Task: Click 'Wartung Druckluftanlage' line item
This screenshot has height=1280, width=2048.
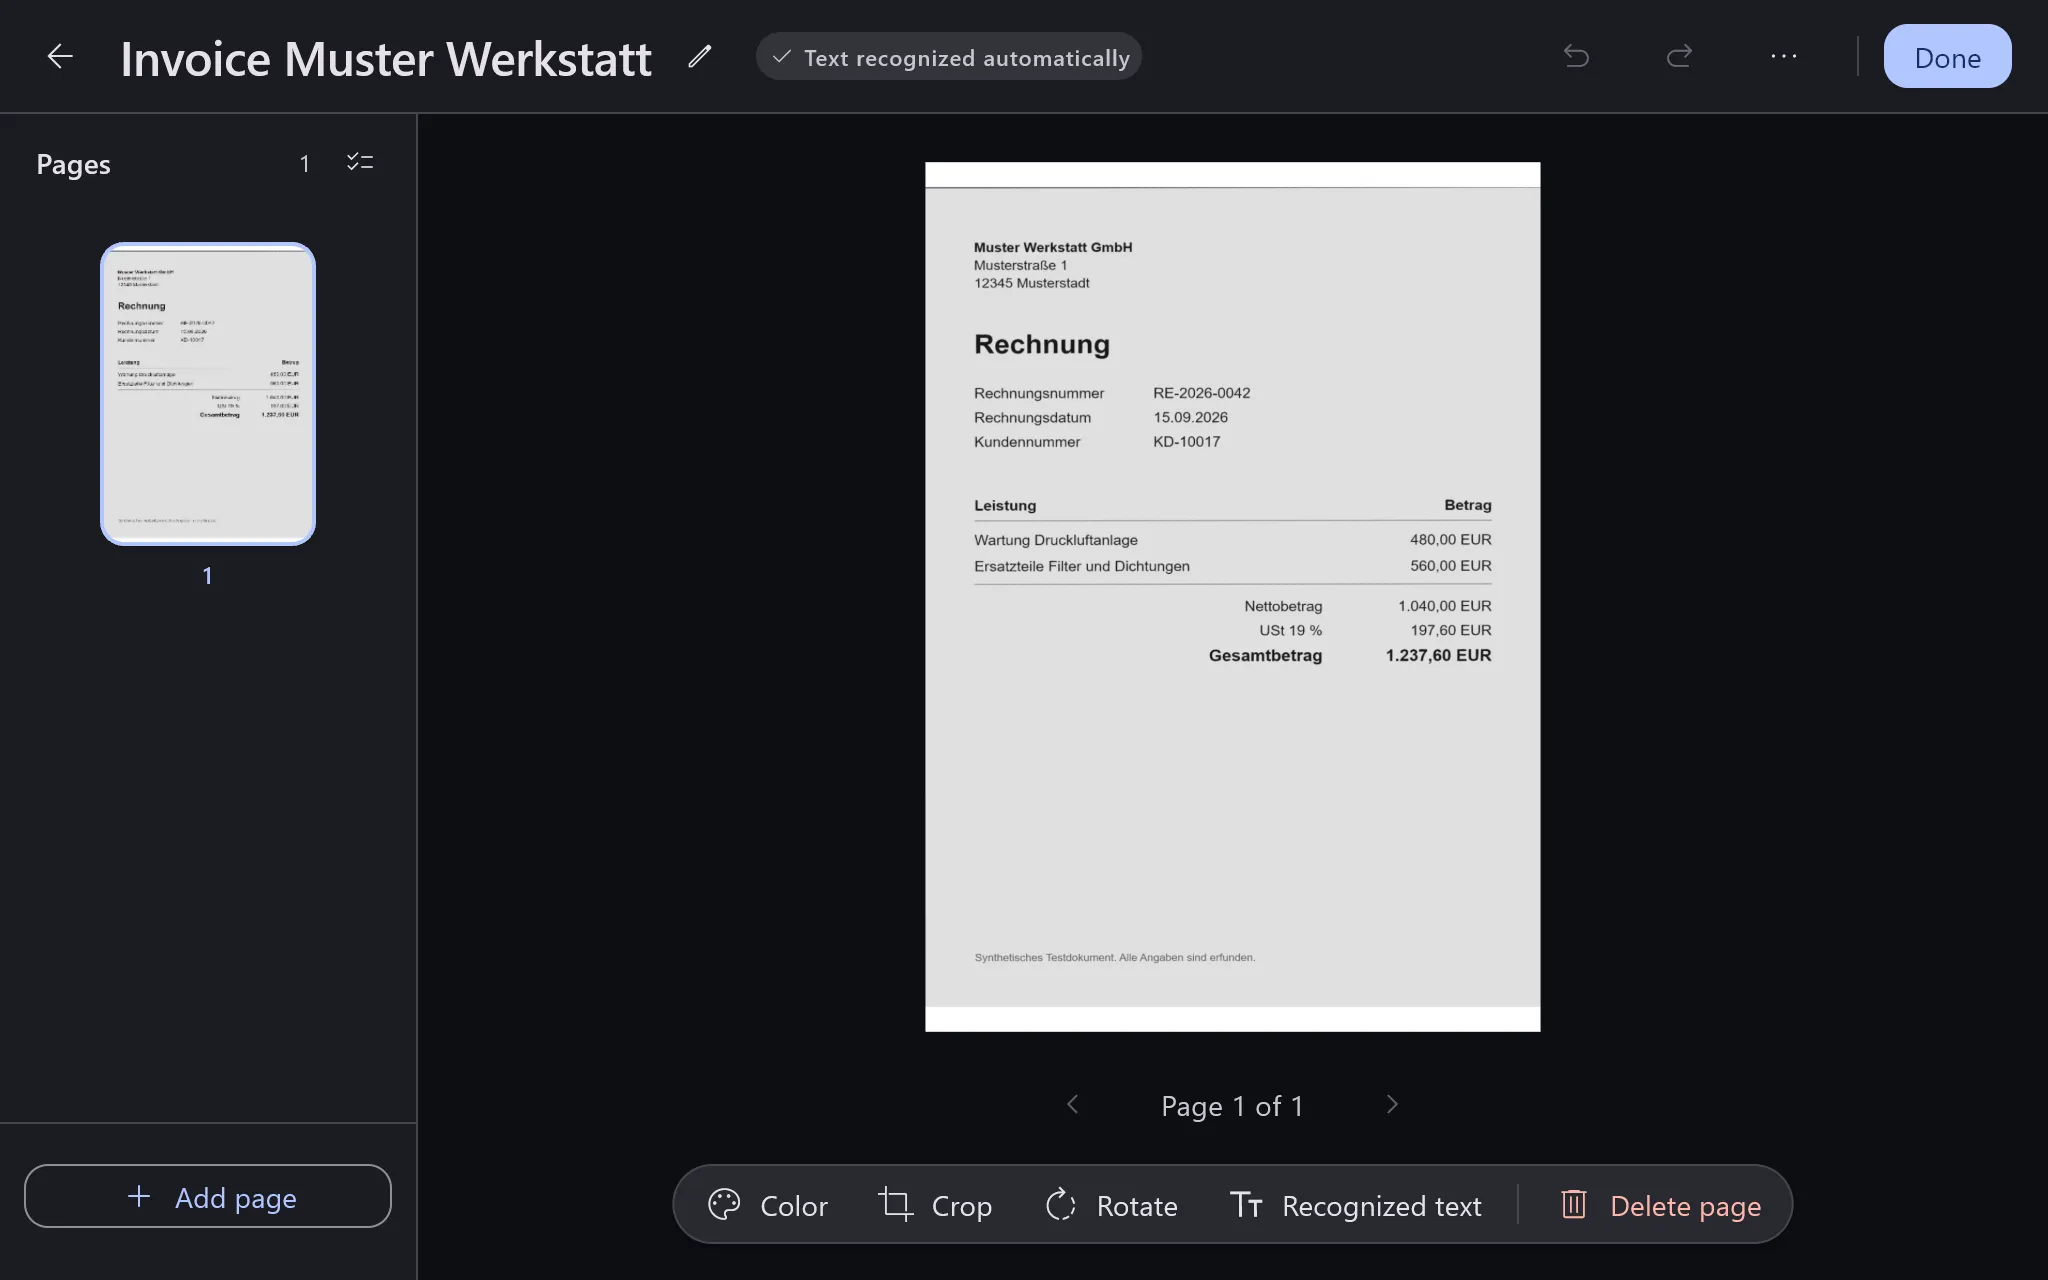Action: coord(1056,540)
